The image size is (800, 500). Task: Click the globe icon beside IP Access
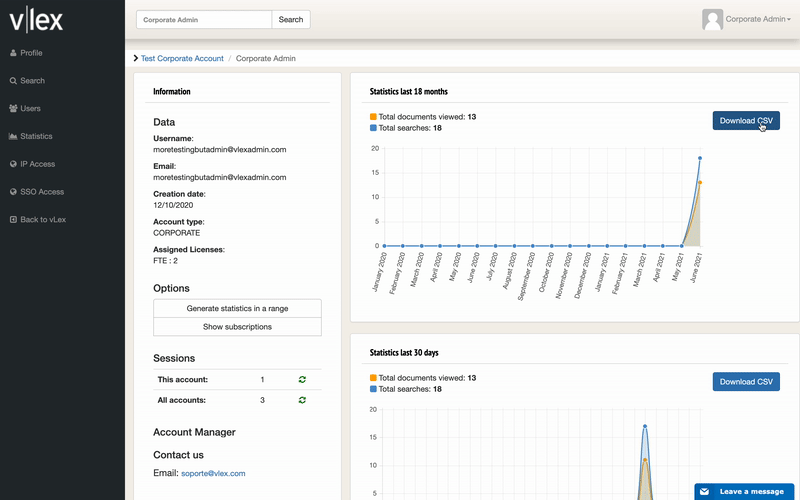pyautogui.click(x=13, y=164)
